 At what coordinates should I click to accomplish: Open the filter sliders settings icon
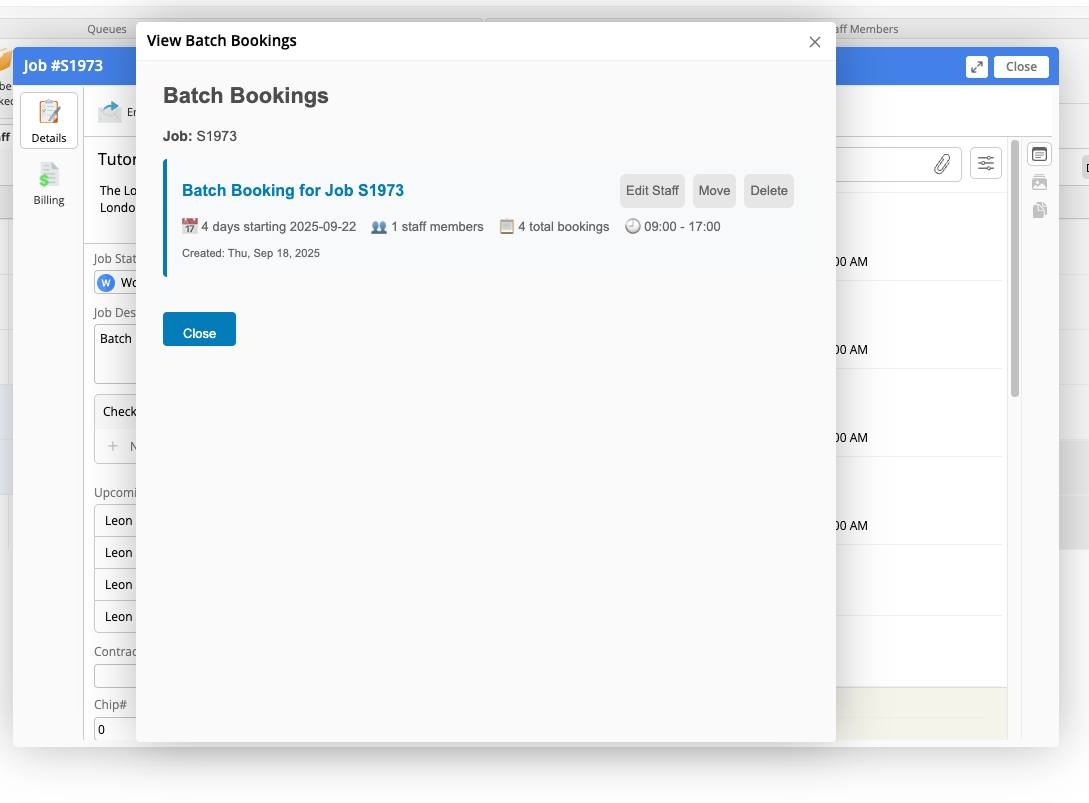[986, 164]
